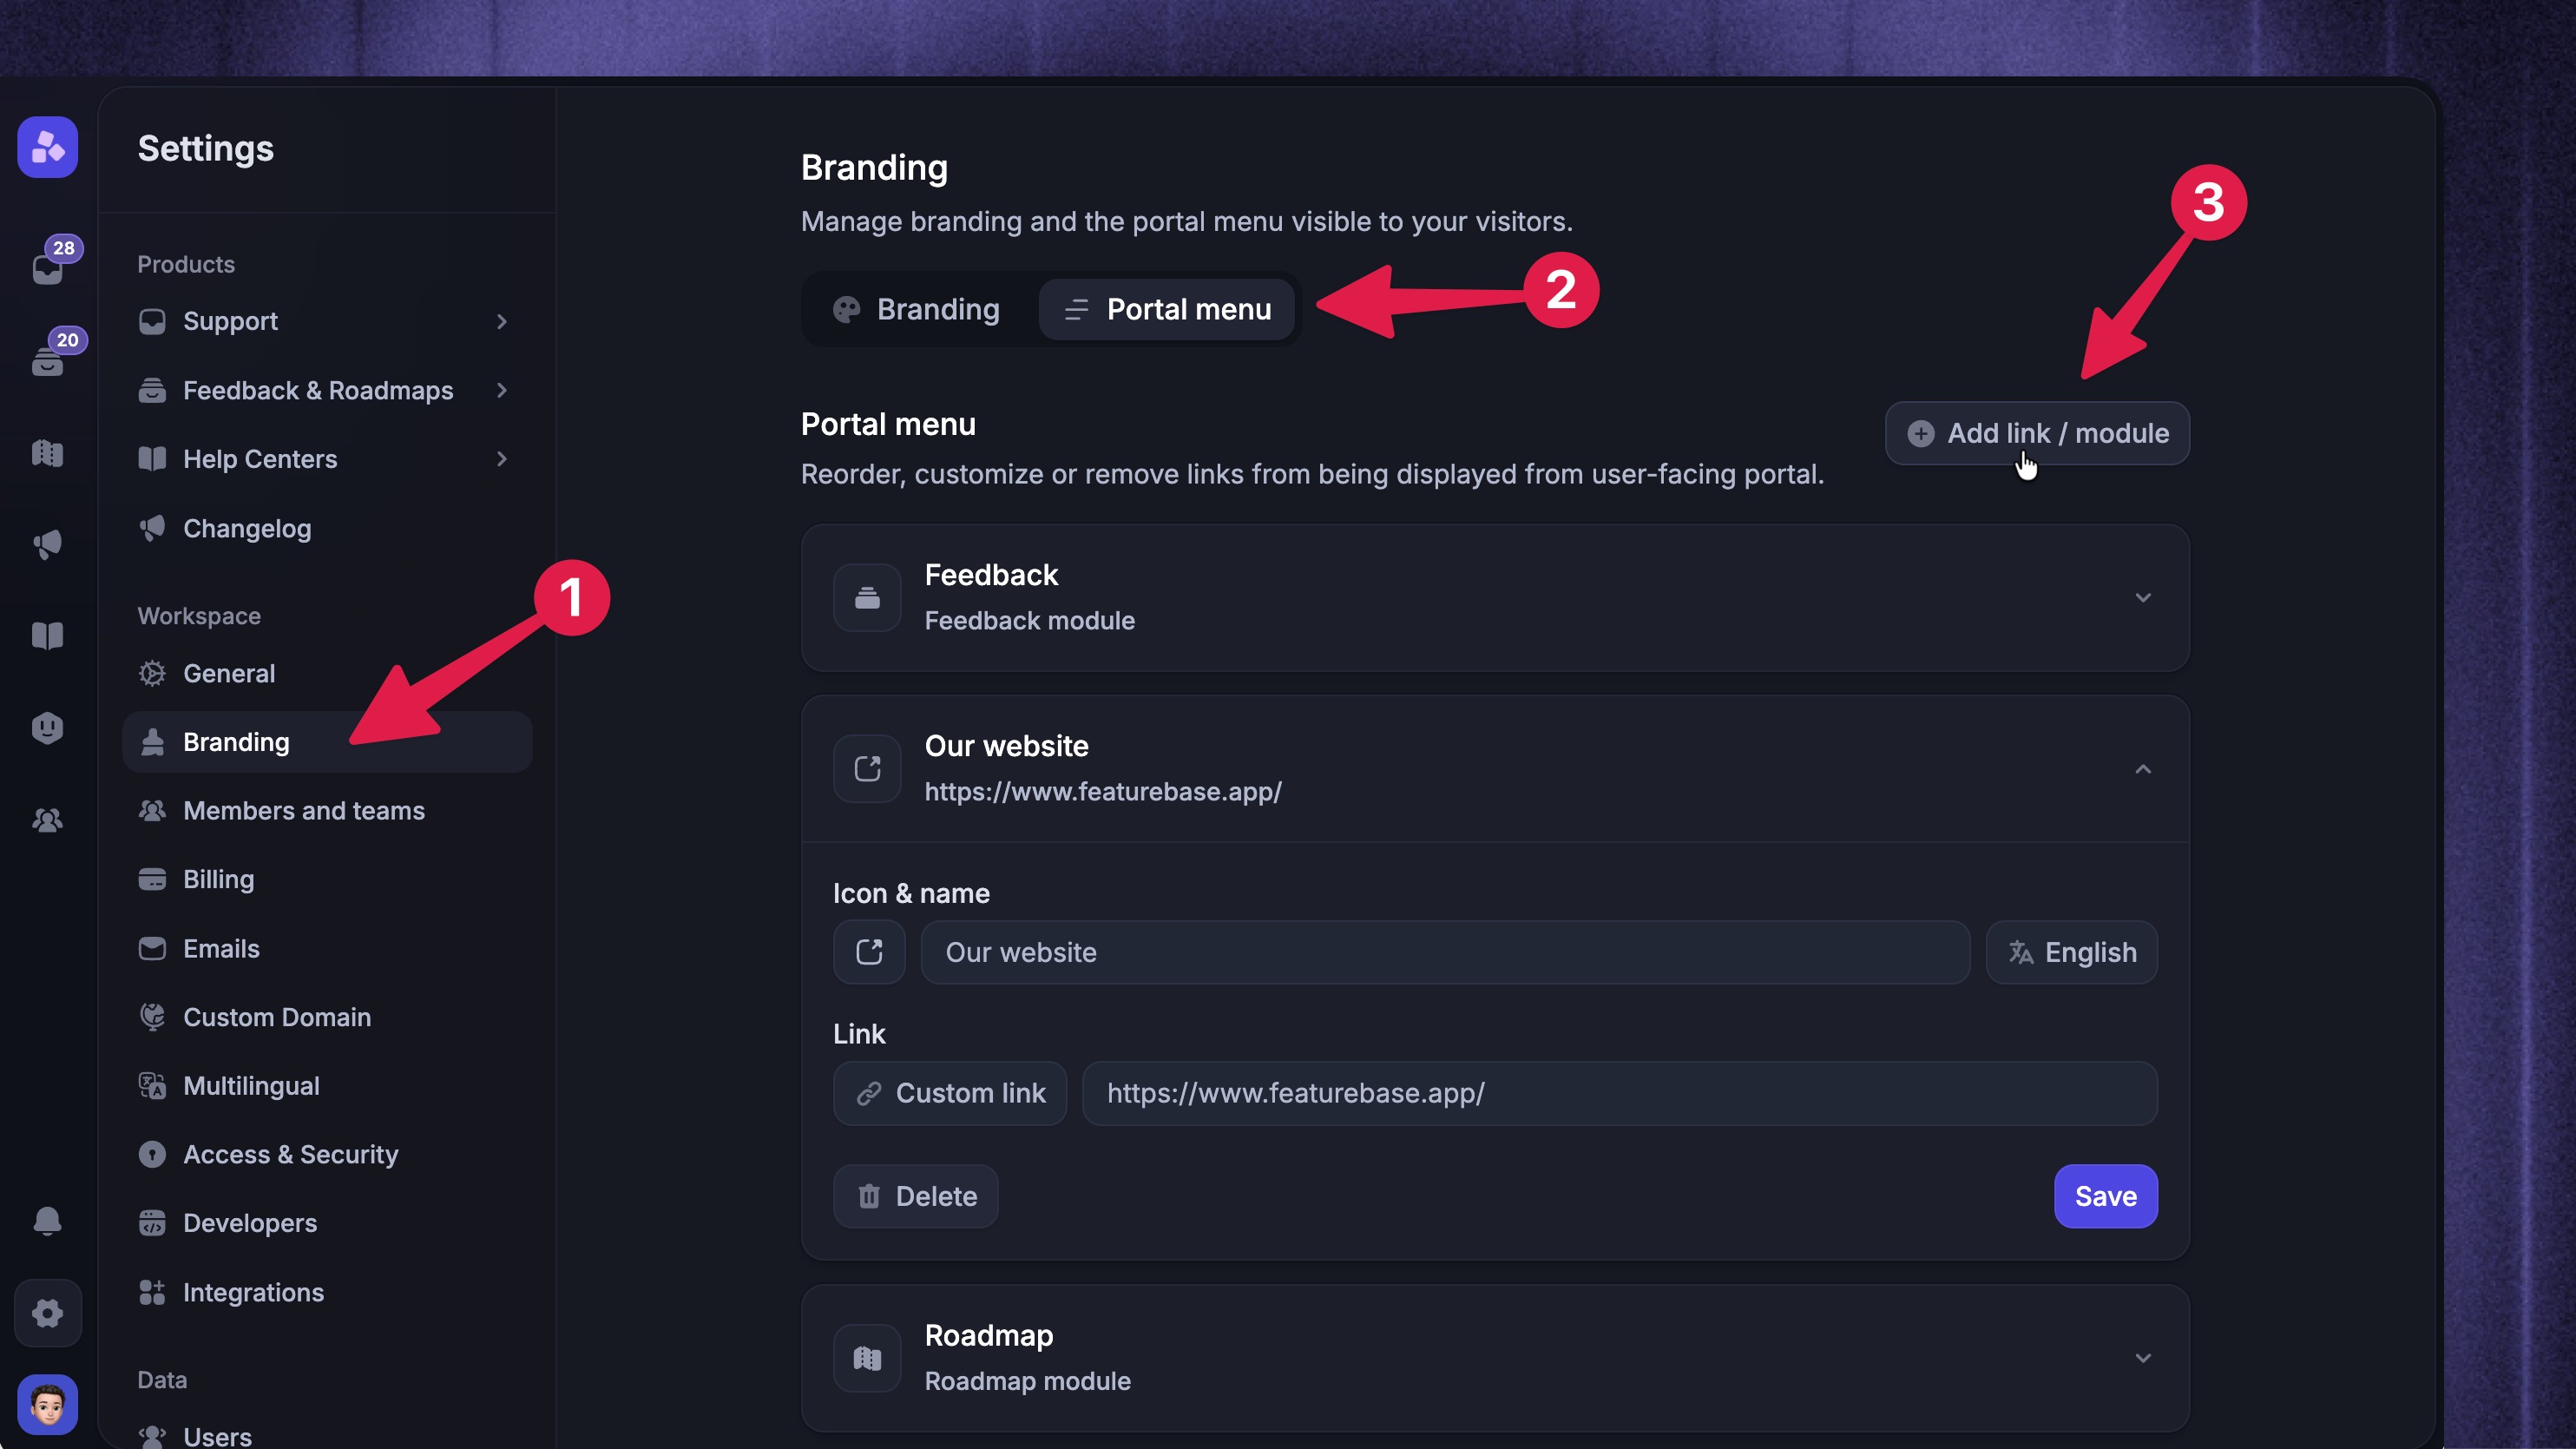Open the settings gear icon in the left rail
Image resolution: width=2576 pixels, height=1449 pixels.
[x=47, y=1312]
